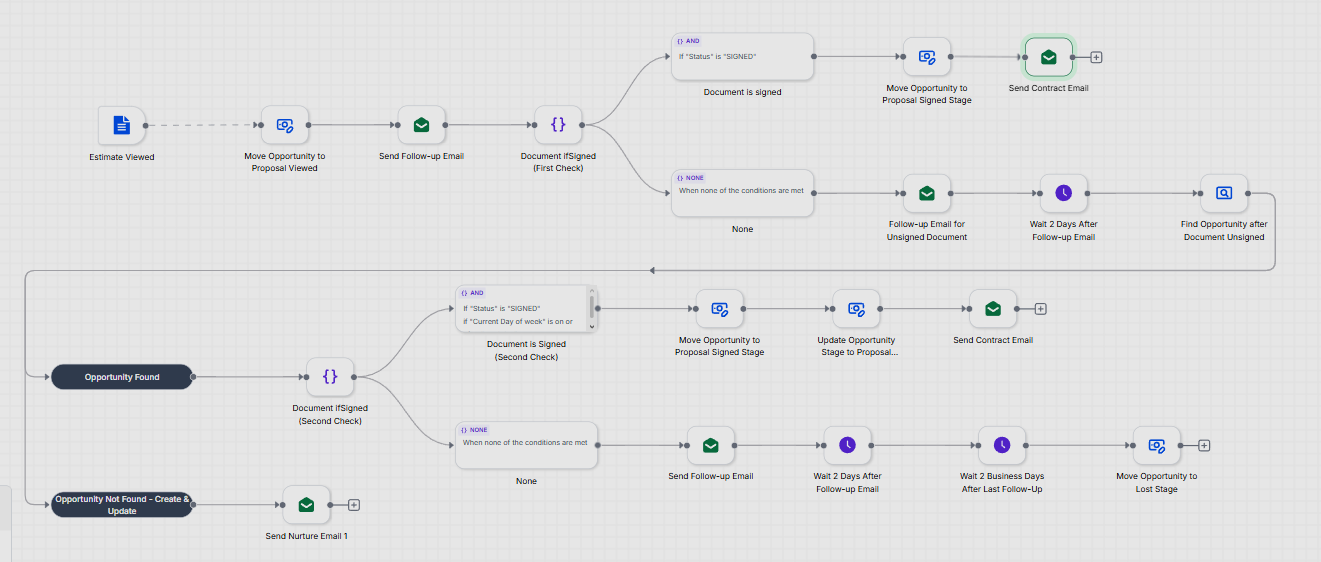The width and height of the screenshot is (1321, 562).
Task: Open Wait 2 Days After Follow-up Email in first branch
Action: (1064, 193)
